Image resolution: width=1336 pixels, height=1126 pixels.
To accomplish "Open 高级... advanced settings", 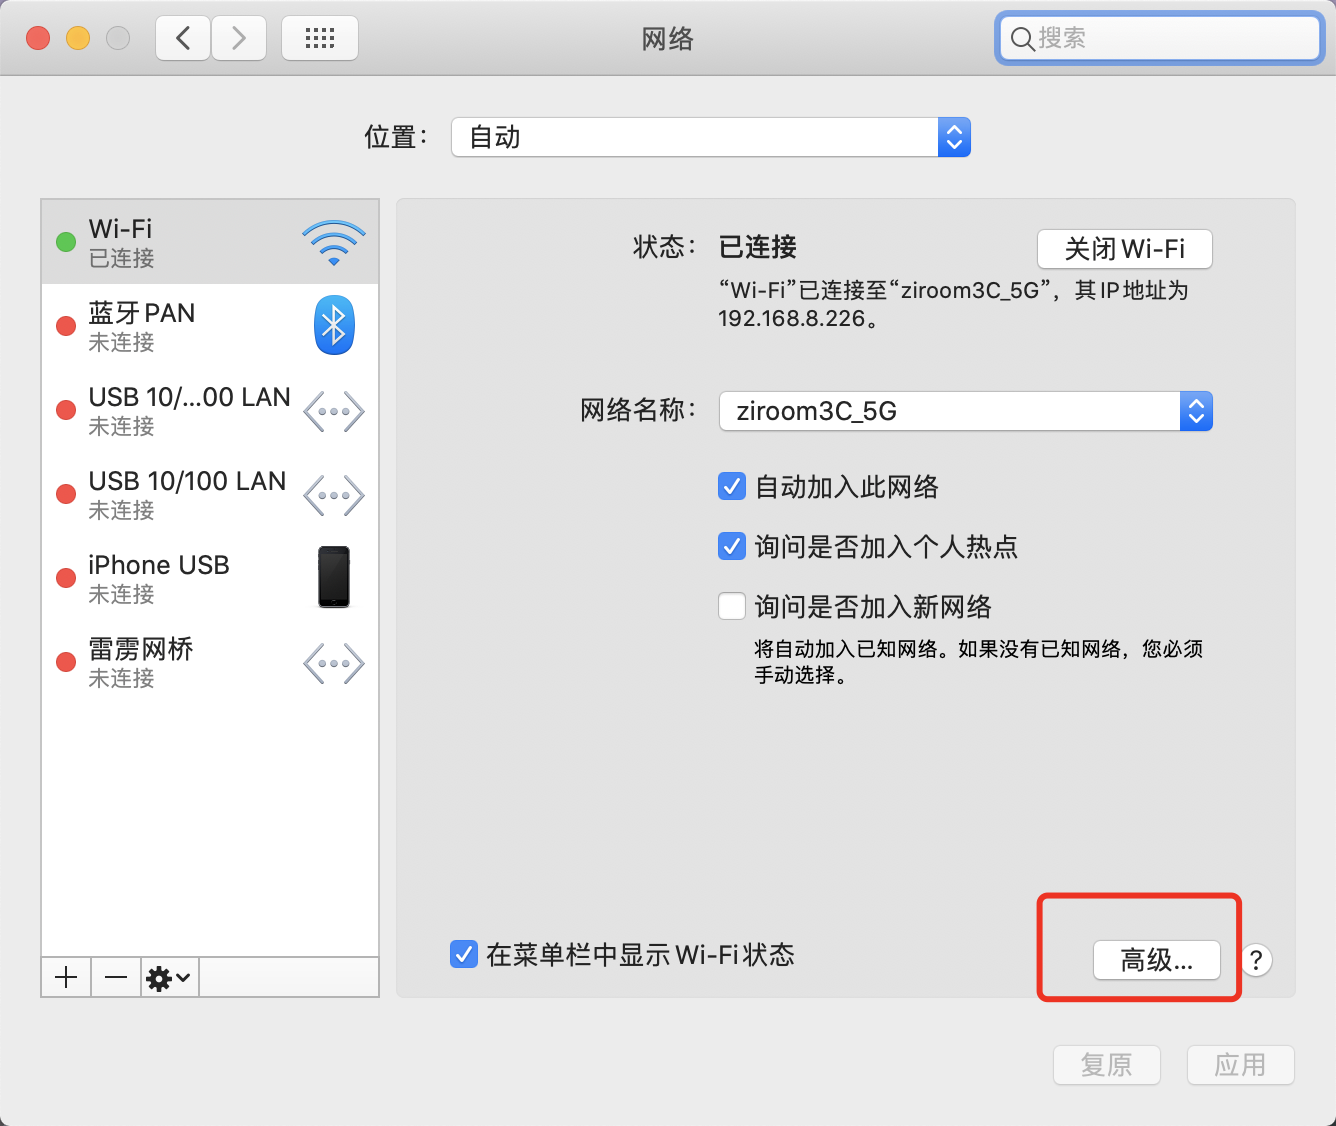I will pos(1157,960).
